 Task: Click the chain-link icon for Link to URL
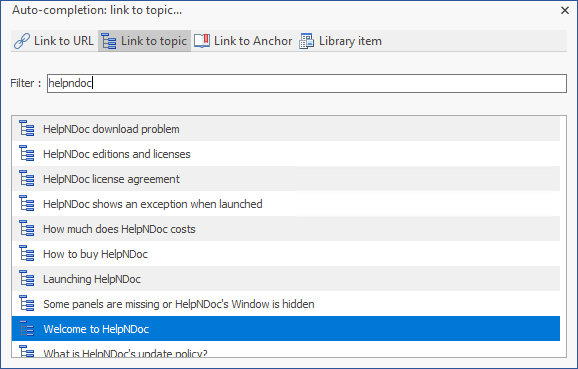click(x=22, y=41)
